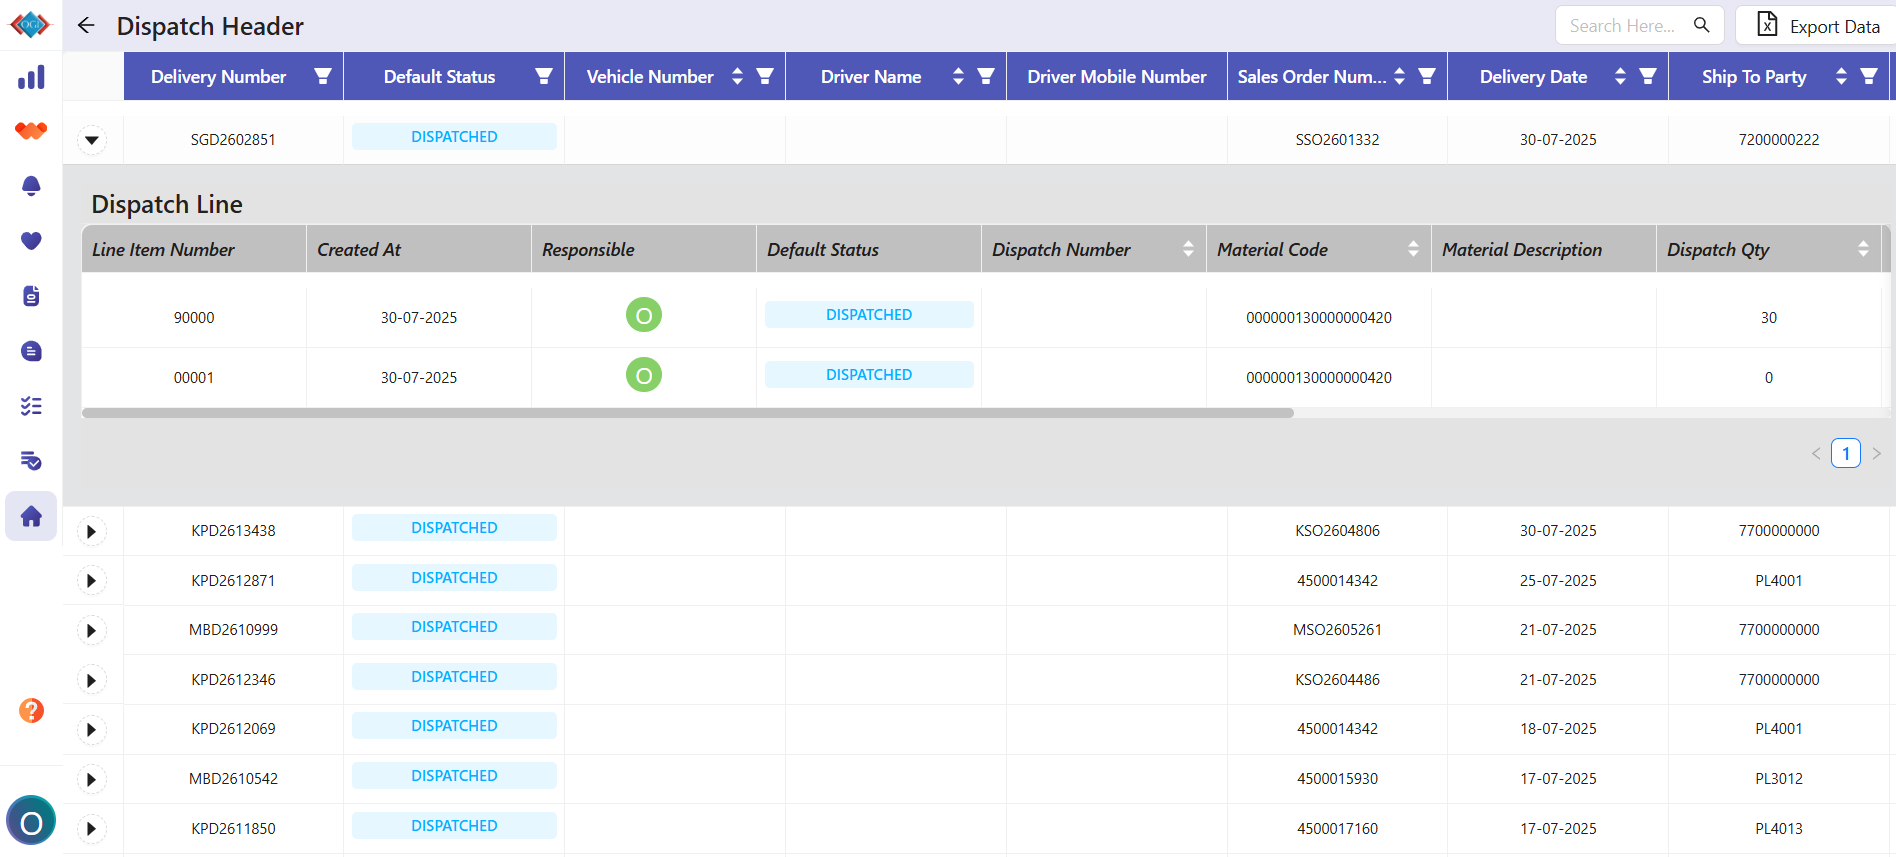Sort by Vehicle Number
Screen dimensions: 1896x857
[737, 76]
